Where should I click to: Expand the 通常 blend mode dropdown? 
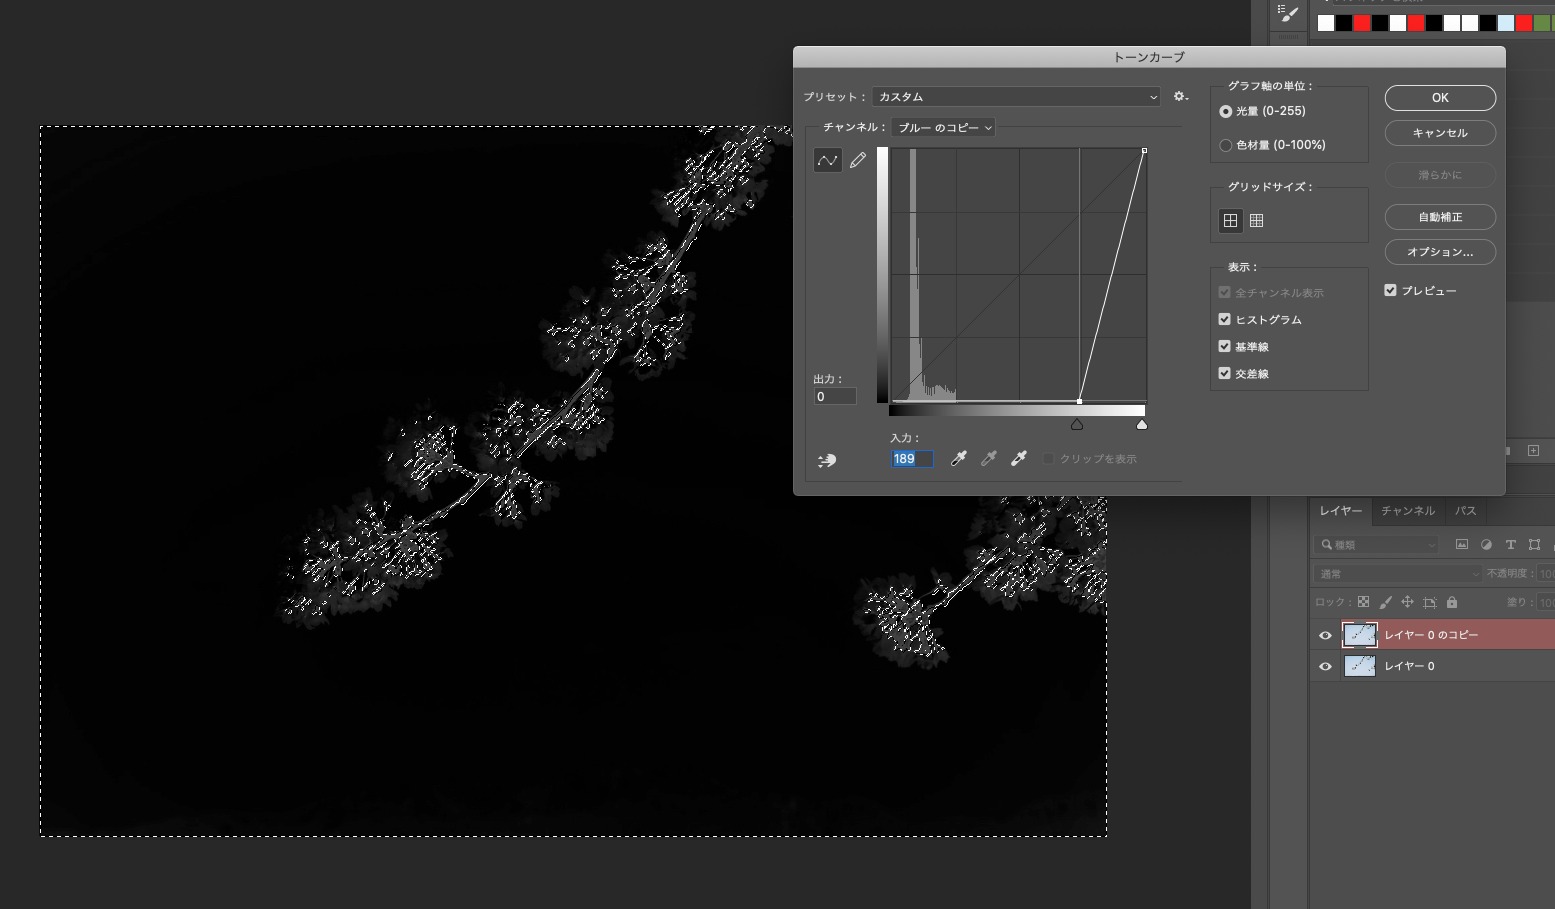[x=1397, y=574]
